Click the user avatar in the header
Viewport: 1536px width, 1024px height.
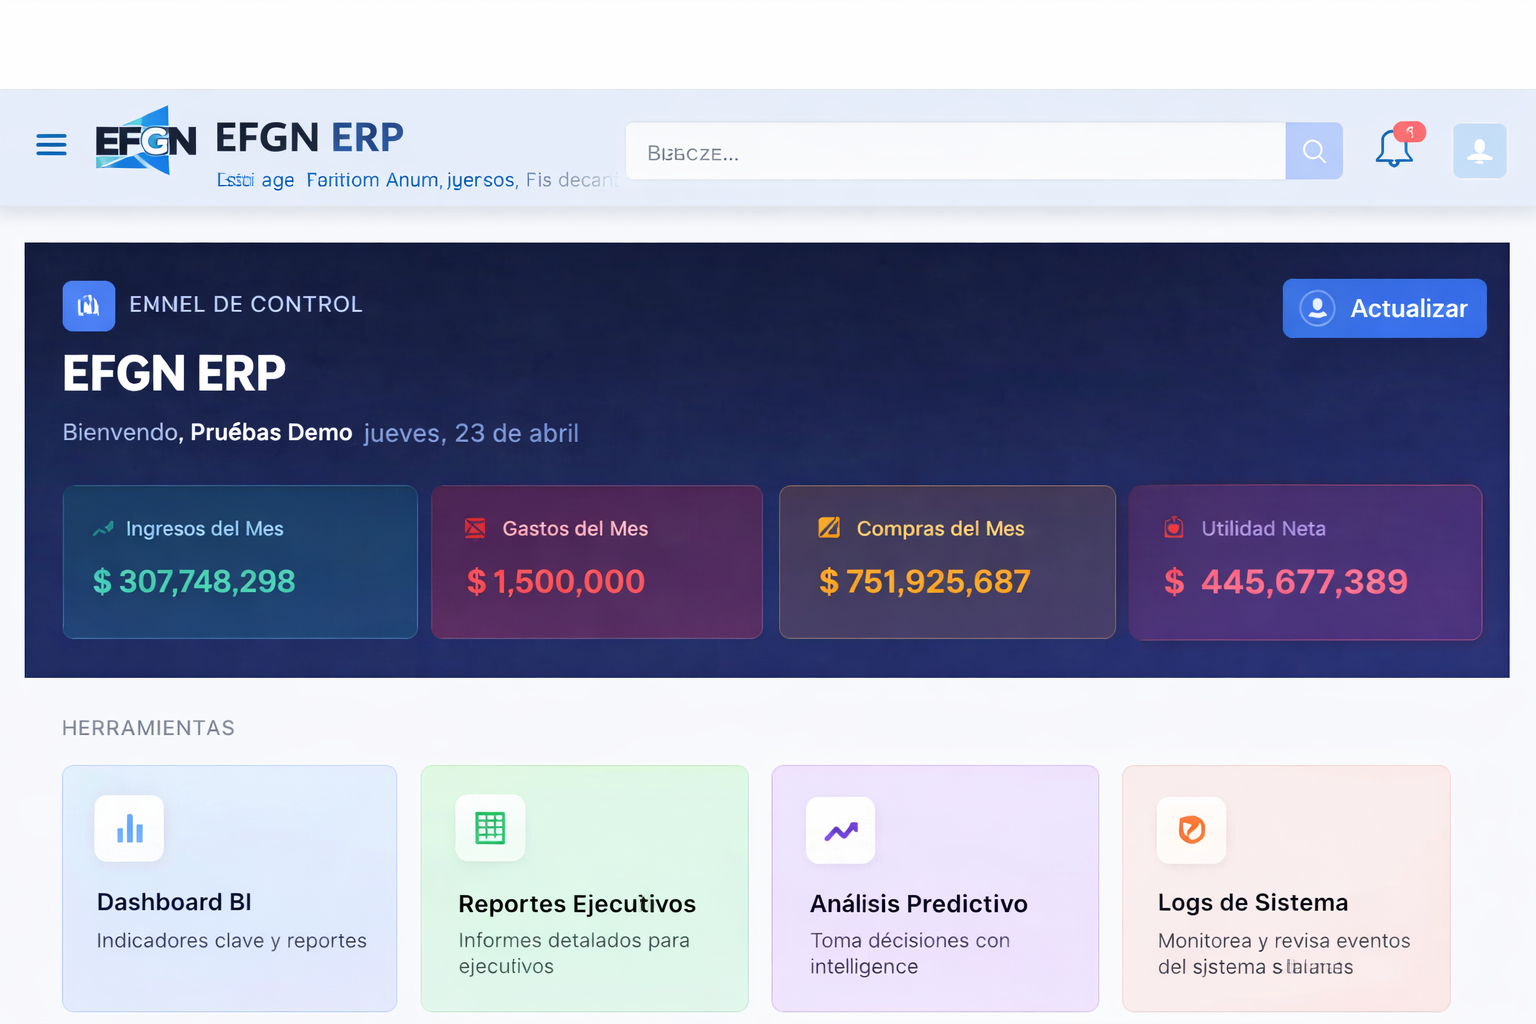(x=1479, y=150)
